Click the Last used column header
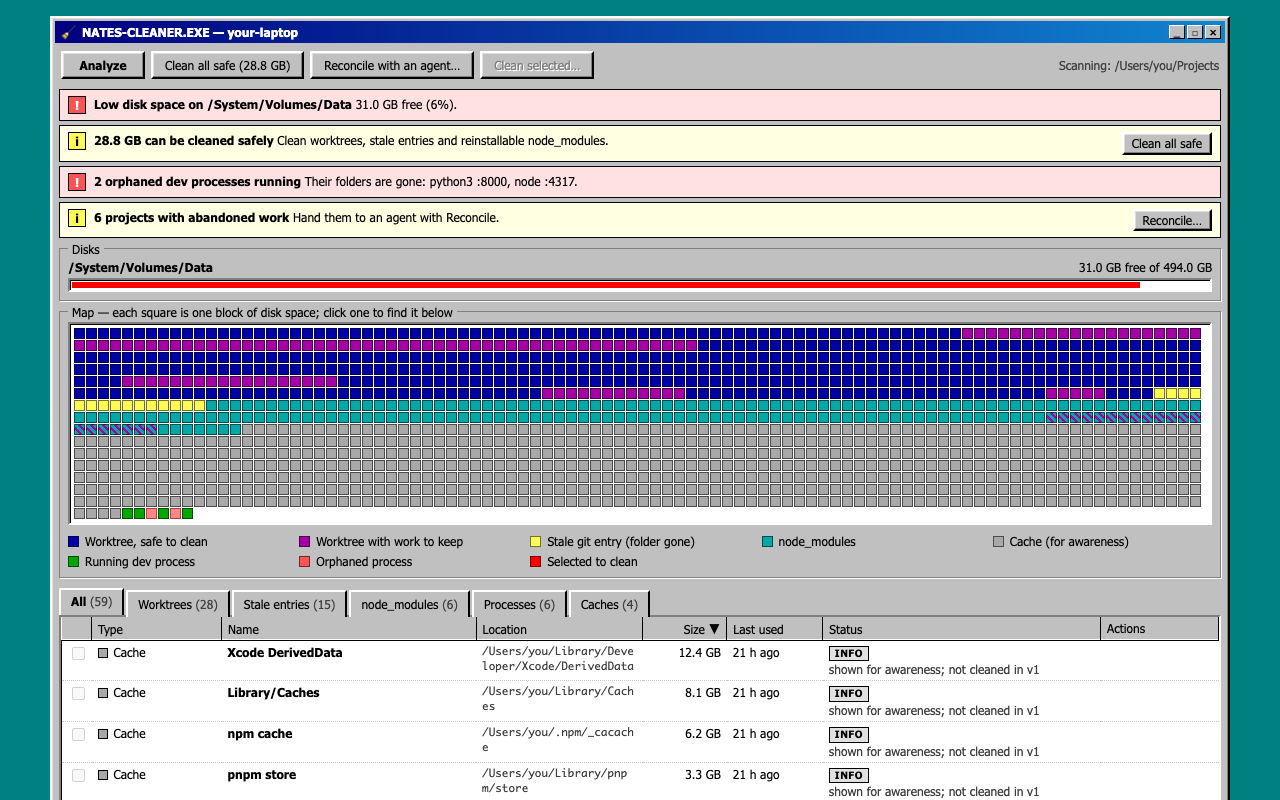 click(x=774, y=629)
